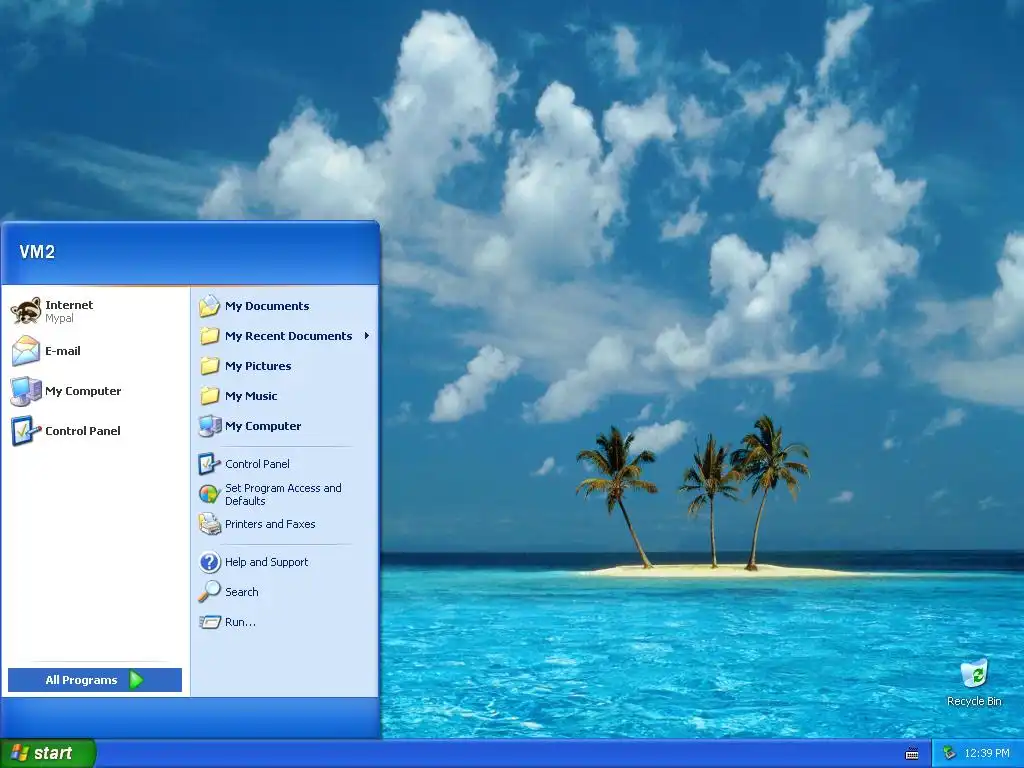This screenshot has width=1024, height=768.
Task: Open Control Panel in the left pinned list
Action: 95,430
